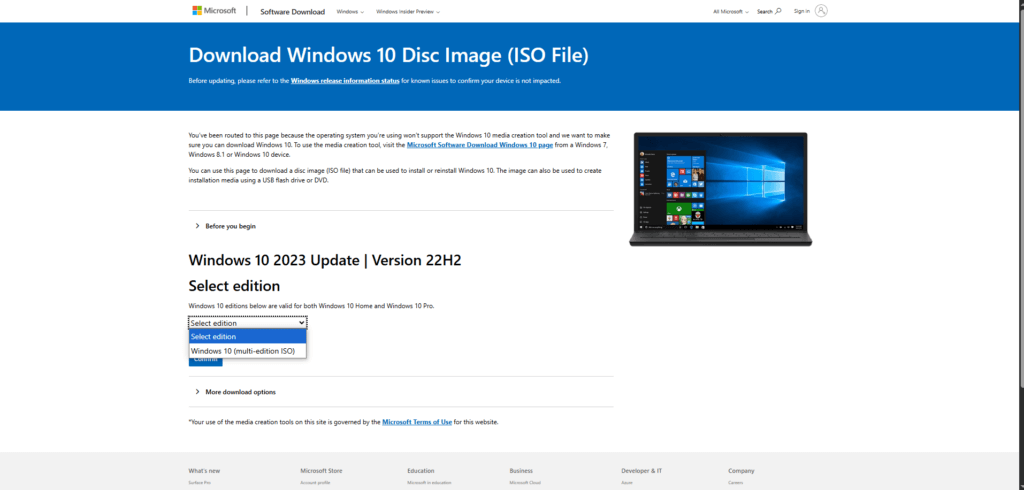Click the Windows 10 laptop image

[x=720, y=189]
